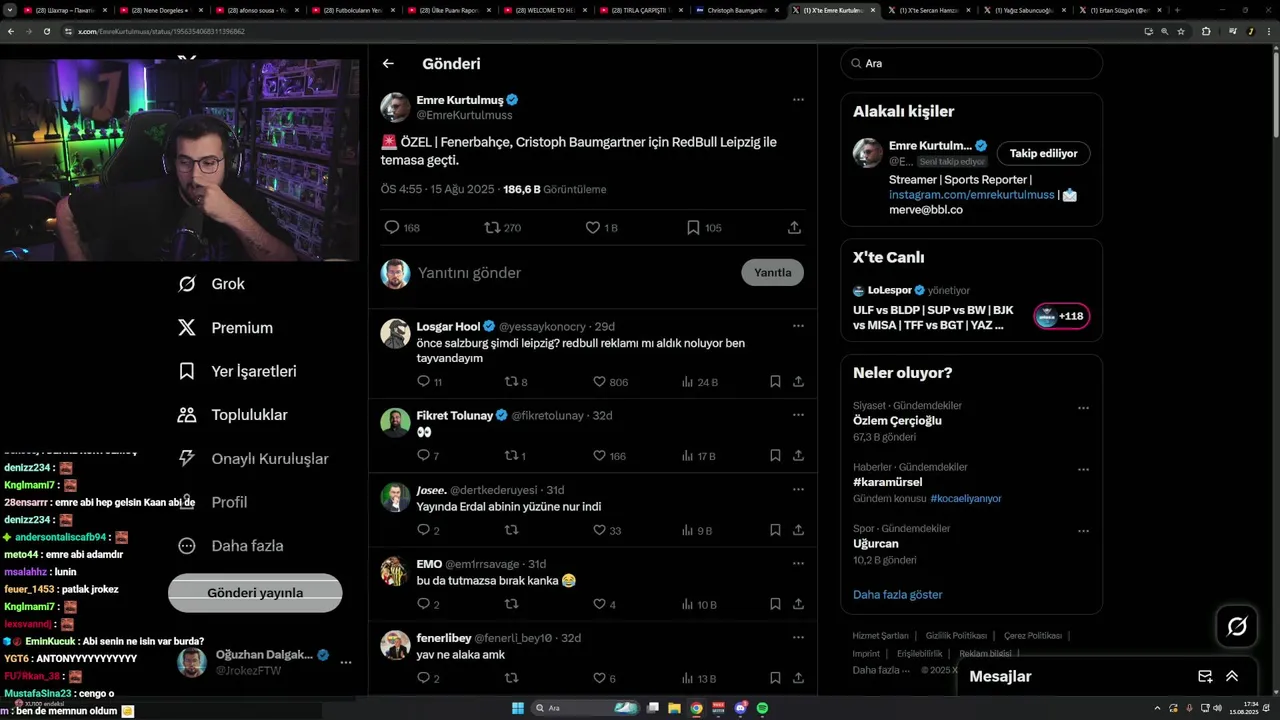This screenshot has height=720, width=1280.
Task: Open more options on fenerlibey reply
Action: coord(798,638)
